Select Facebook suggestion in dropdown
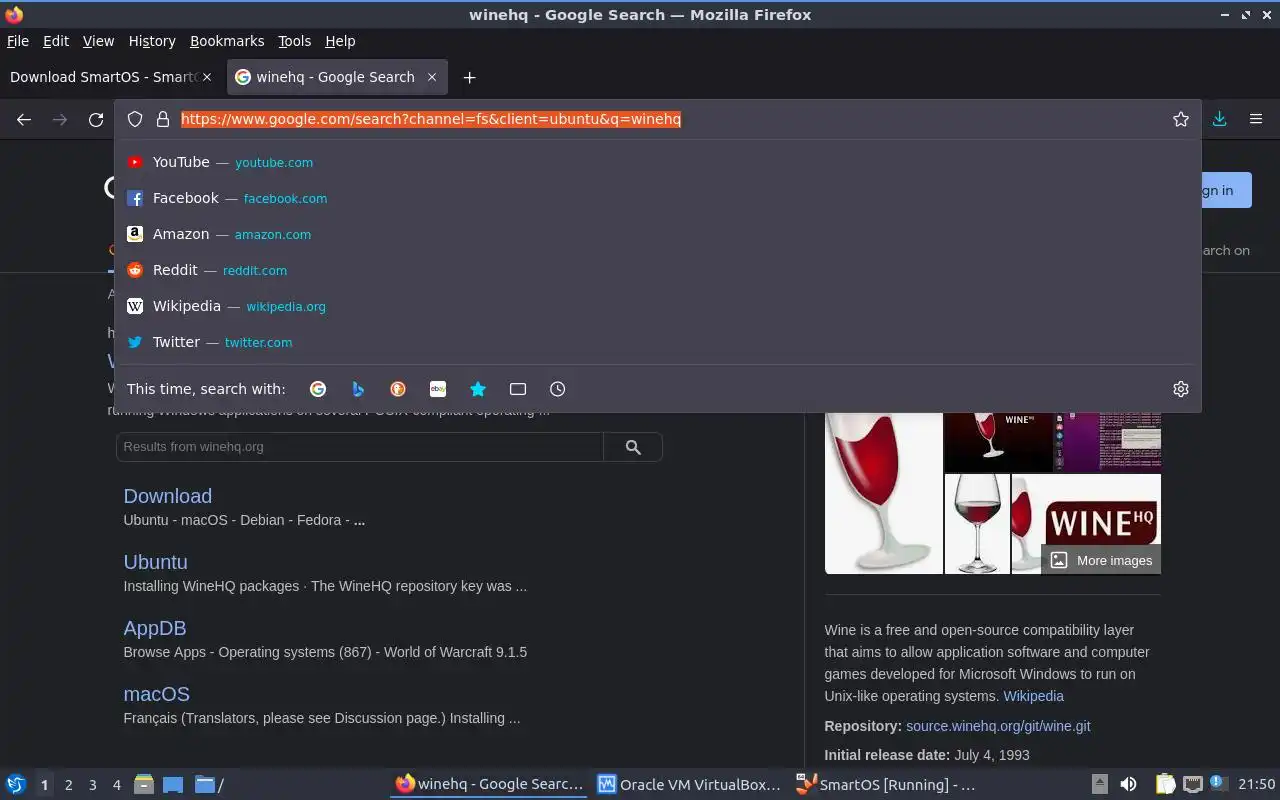The image size is (1280, 800). coord(658,198)
